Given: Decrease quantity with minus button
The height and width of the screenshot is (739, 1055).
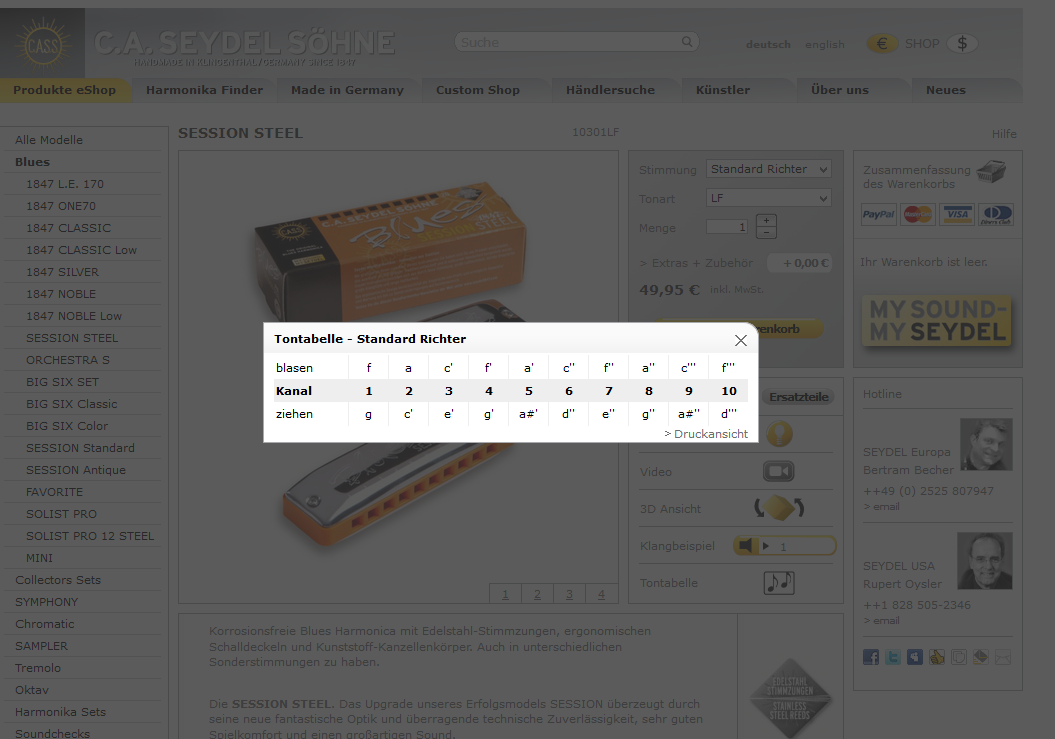Looking at the screenshot, I should point(766,233).
